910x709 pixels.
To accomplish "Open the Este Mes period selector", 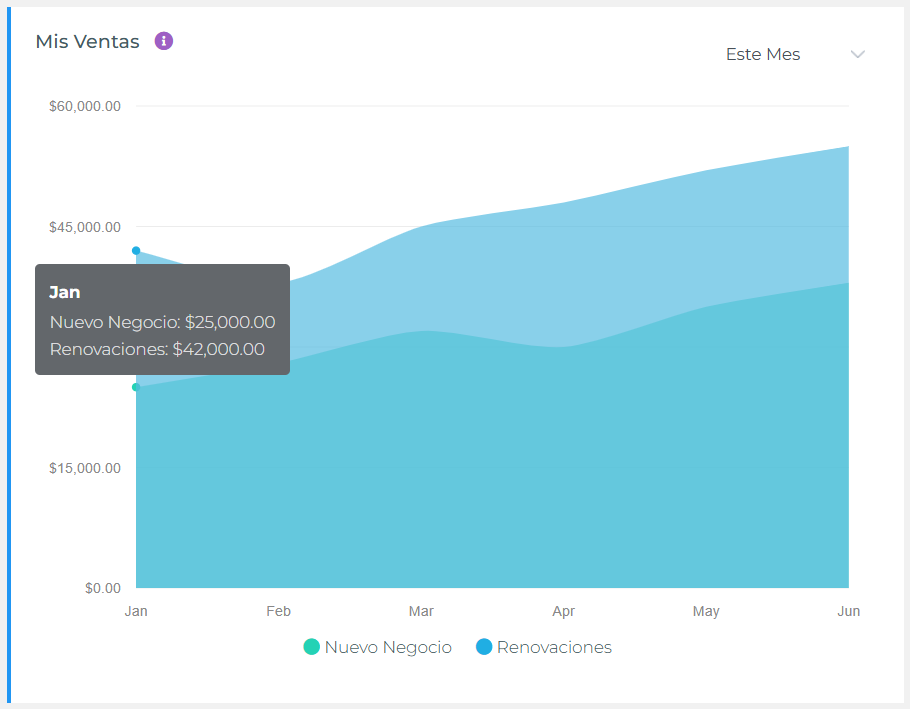I will (x=763, y=54).
